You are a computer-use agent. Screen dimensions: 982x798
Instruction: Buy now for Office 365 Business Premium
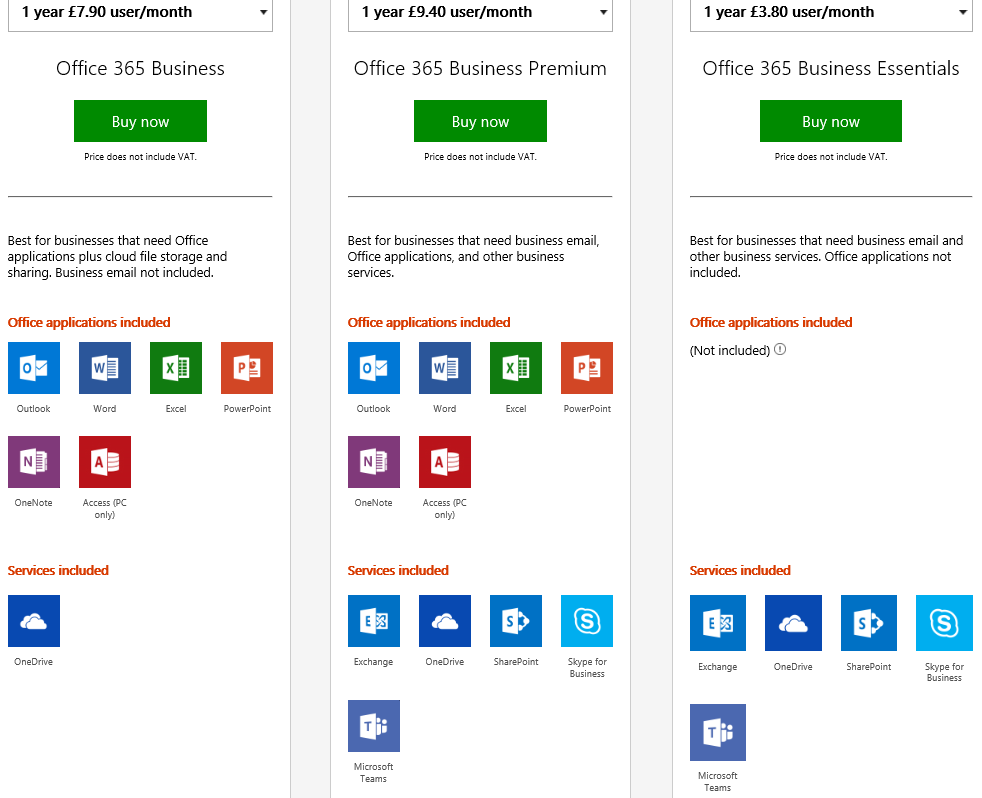tap(480, 121)
